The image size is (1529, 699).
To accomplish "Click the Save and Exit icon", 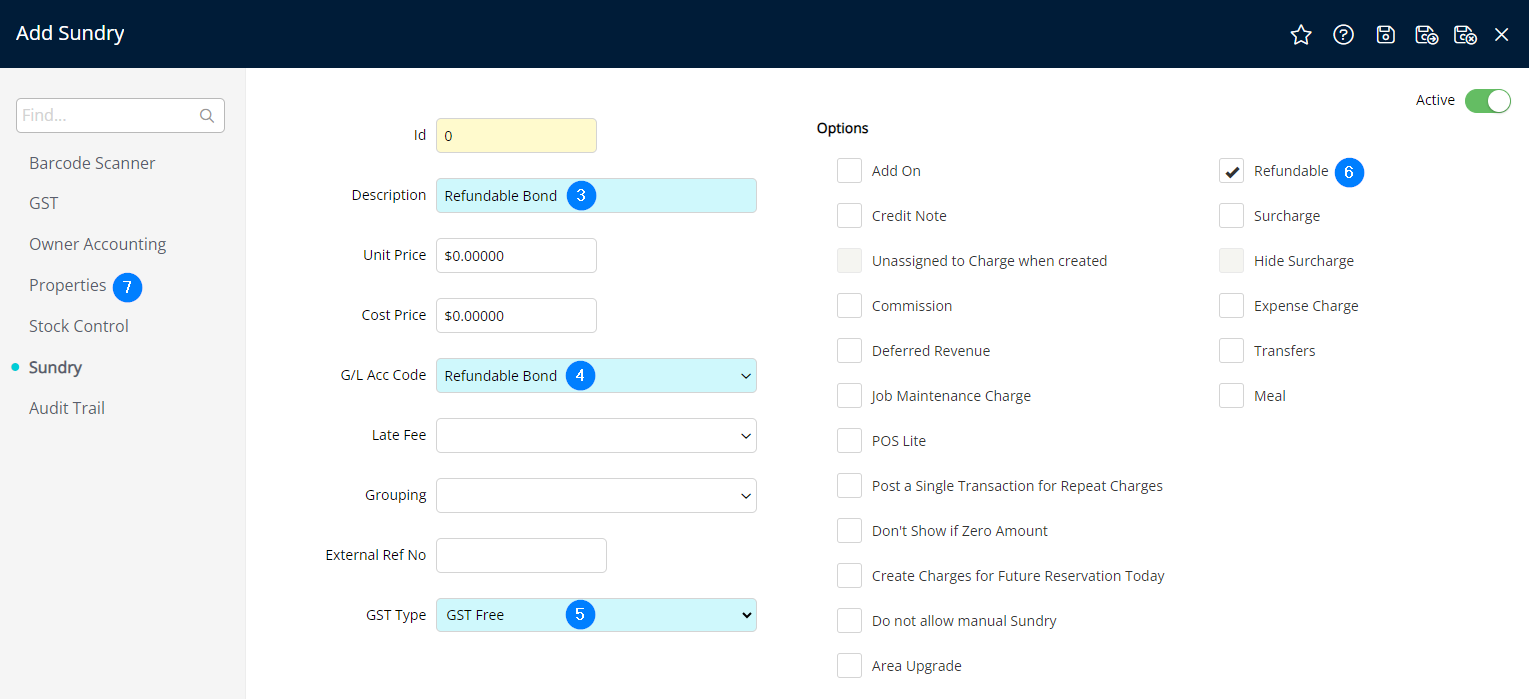I will (x=1465, y=35).
